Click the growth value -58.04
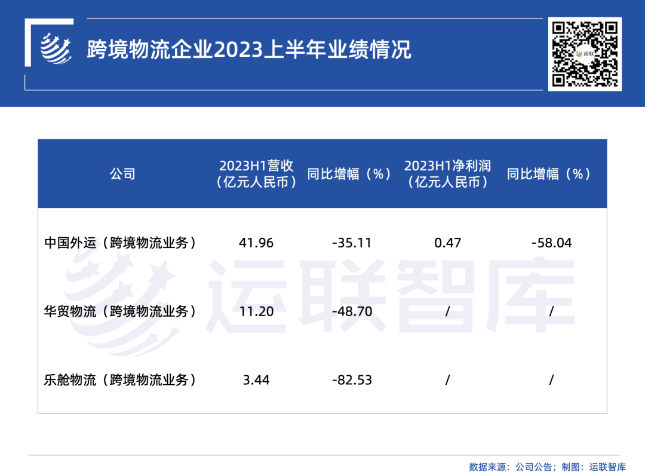 551,243
